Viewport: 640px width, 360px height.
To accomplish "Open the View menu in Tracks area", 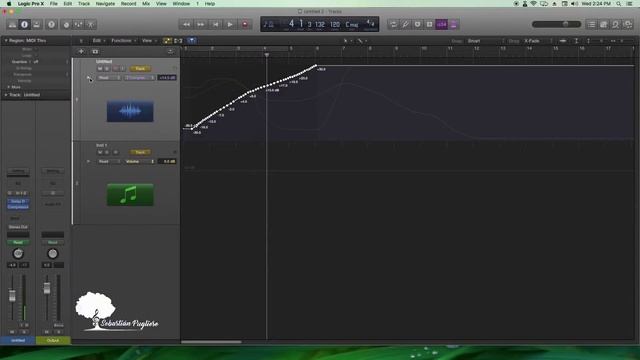I will point(149,41).
